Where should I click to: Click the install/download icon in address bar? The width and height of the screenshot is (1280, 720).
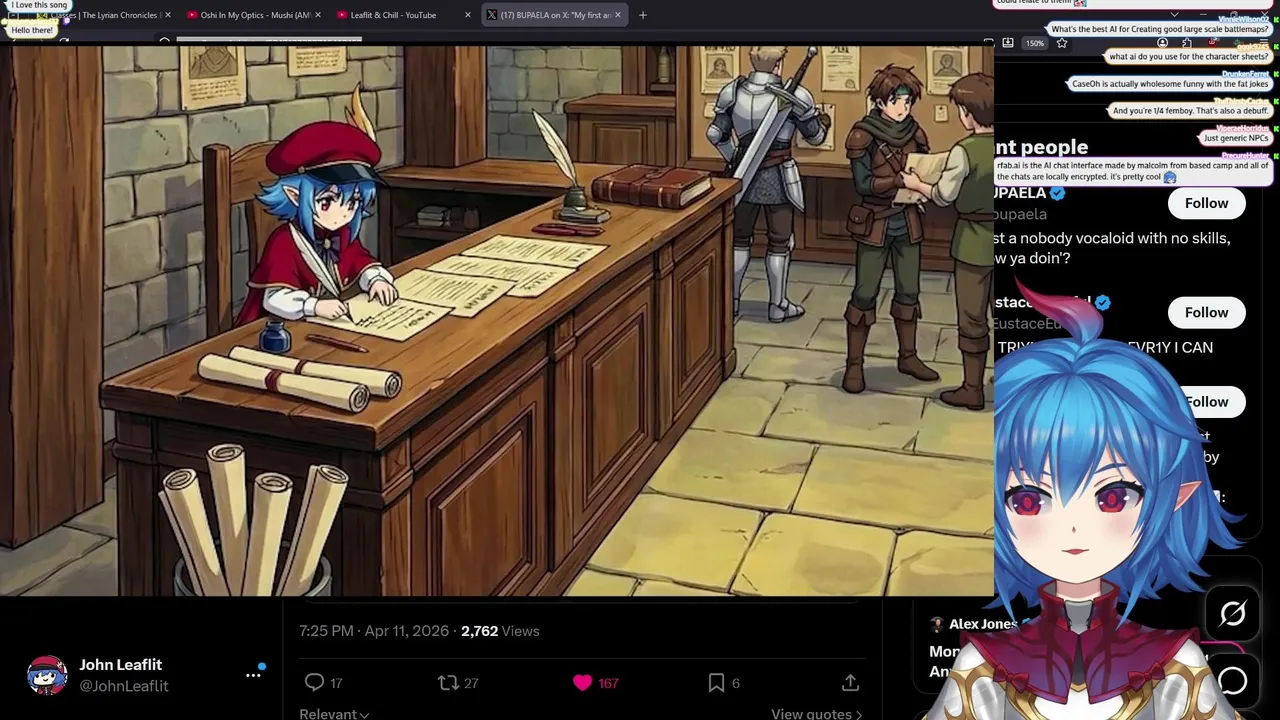point(1008,43)
